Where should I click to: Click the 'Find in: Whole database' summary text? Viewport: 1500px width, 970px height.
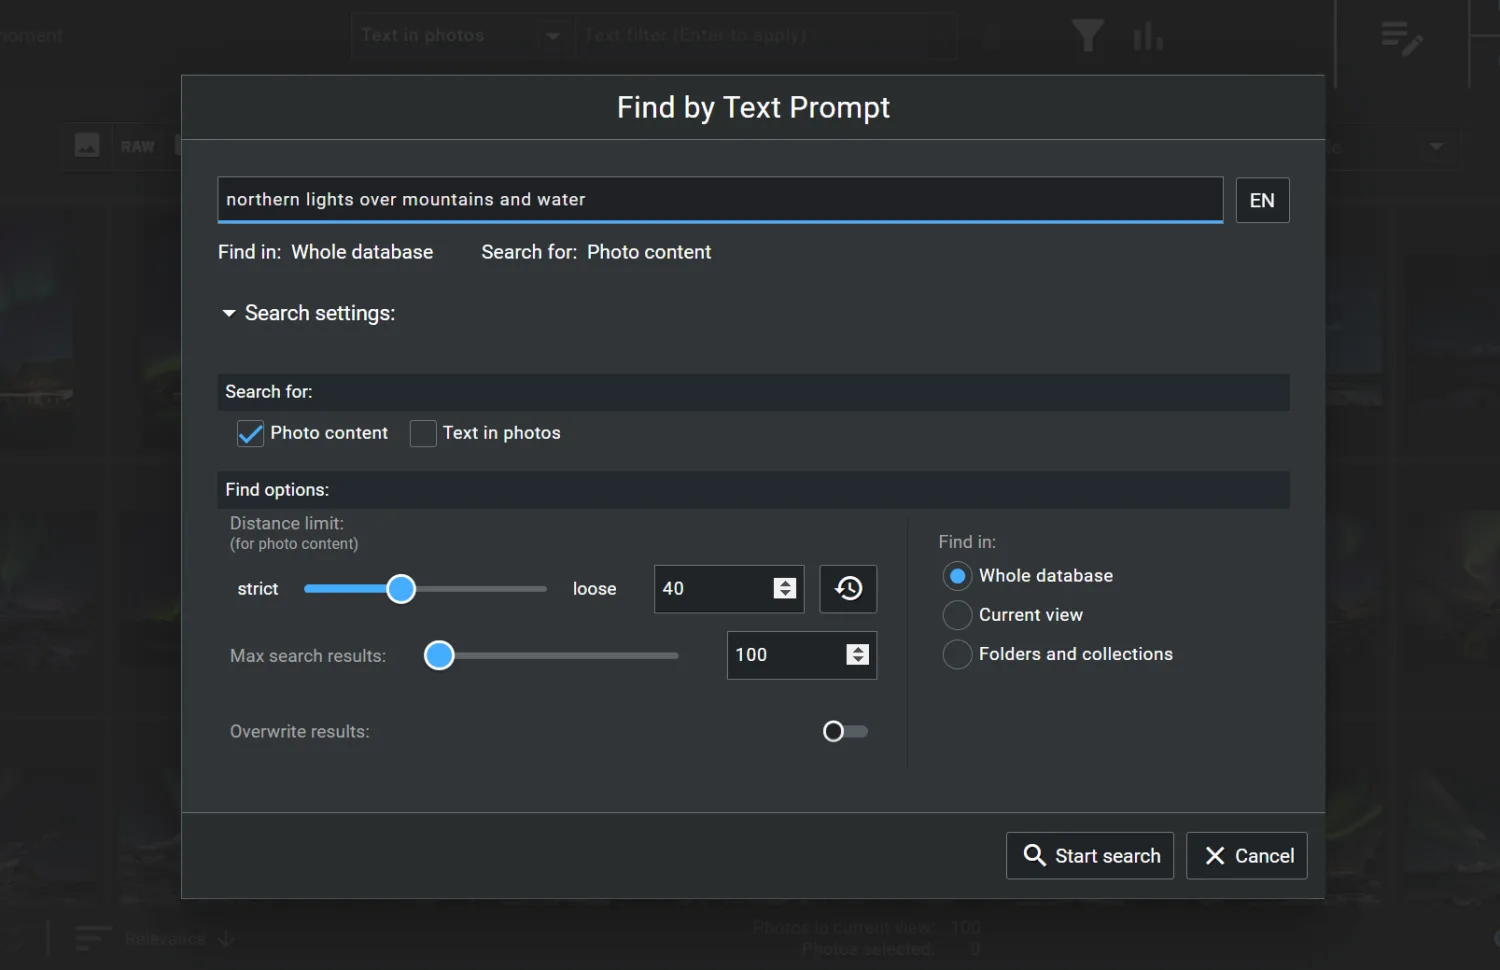coord(325,252)
